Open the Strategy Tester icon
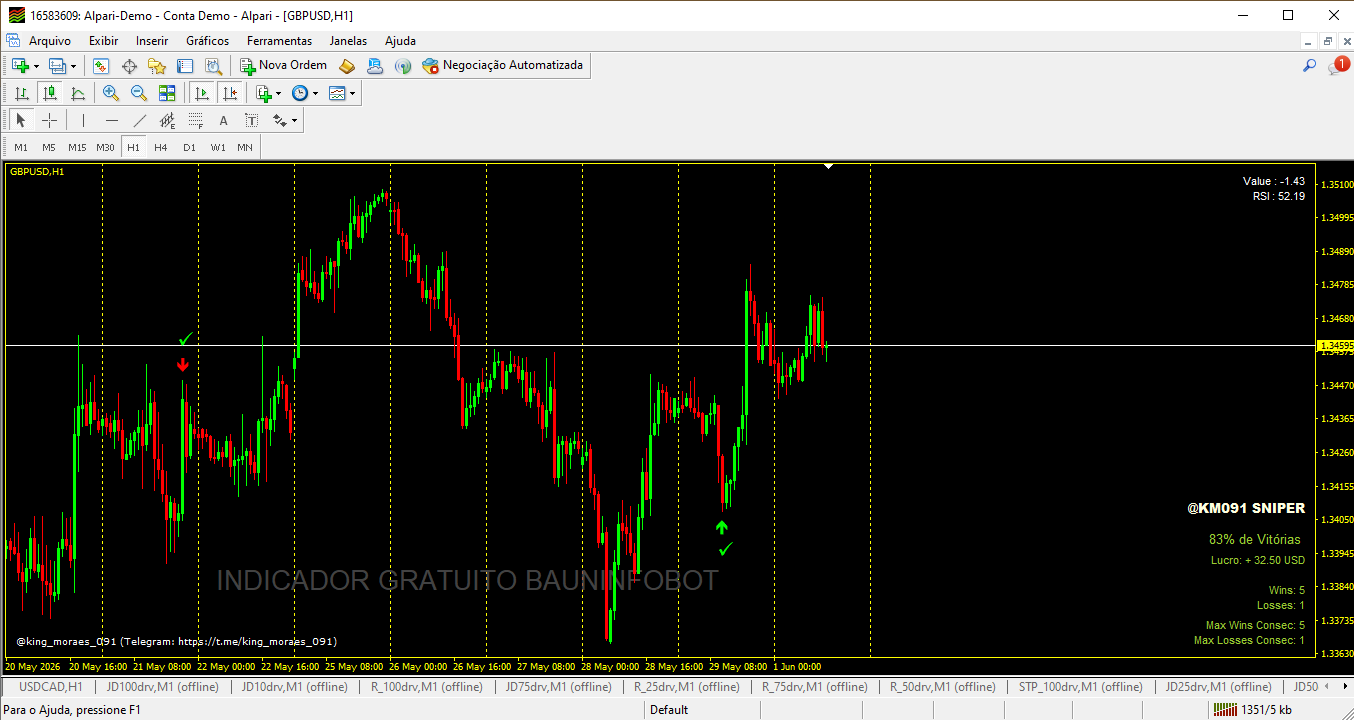 (213, 66)
